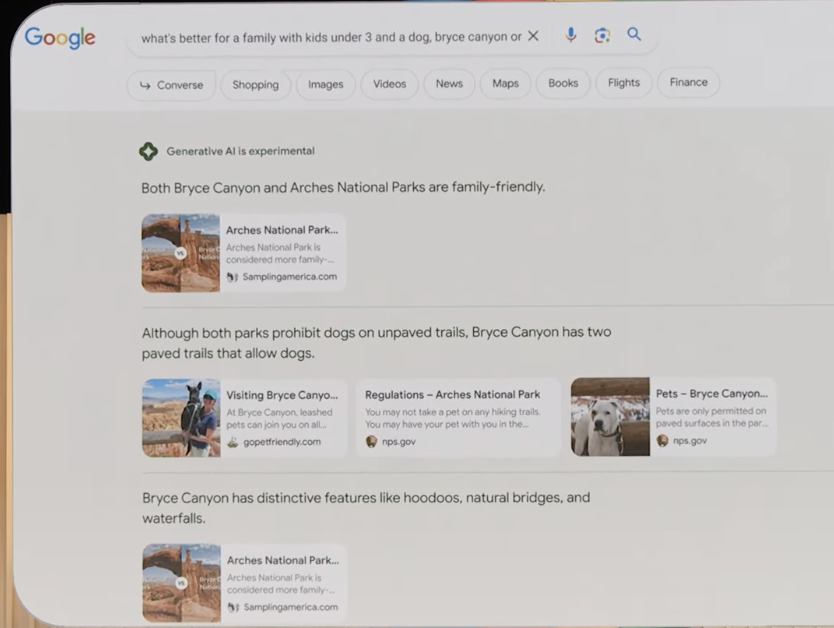Click white dog thumbnail image
Viewport: 834px width, 628px height.
(611, 417)
